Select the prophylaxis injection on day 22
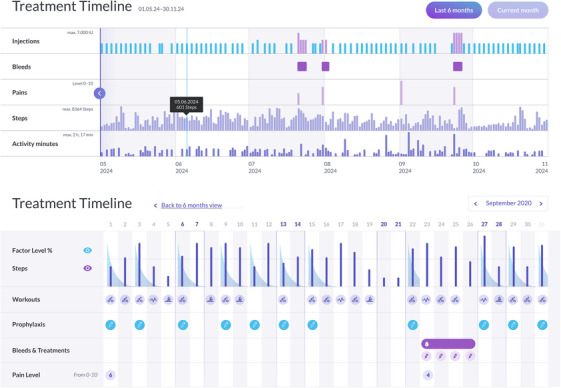This screenshot has width=561, height=388. [x=413, y=325]
